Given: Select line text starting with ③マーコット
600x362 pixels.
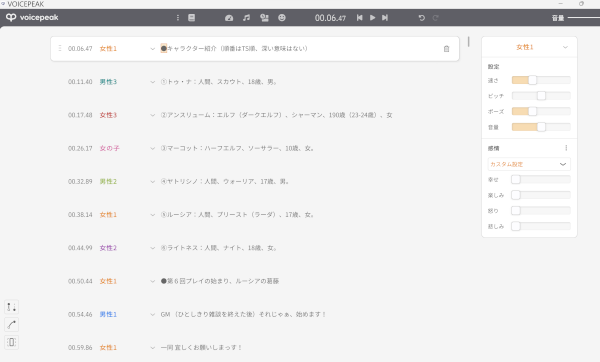Looking at the screenshot, I should [x=237, y=148].
